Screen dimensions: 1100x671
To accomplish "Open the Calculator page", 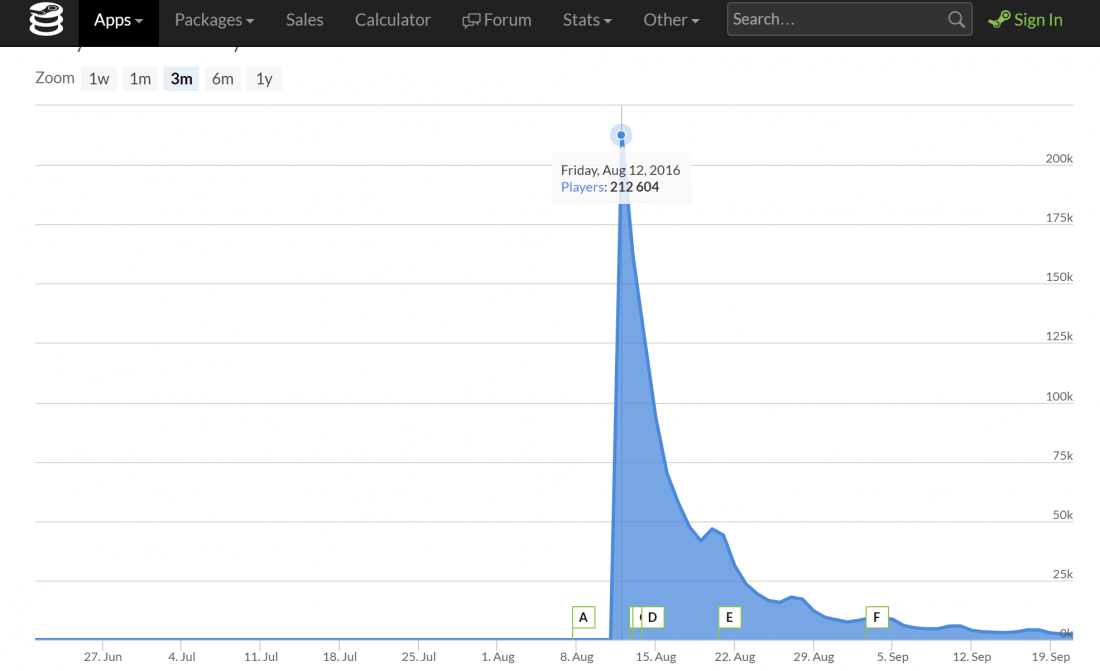I will (393, 20).
